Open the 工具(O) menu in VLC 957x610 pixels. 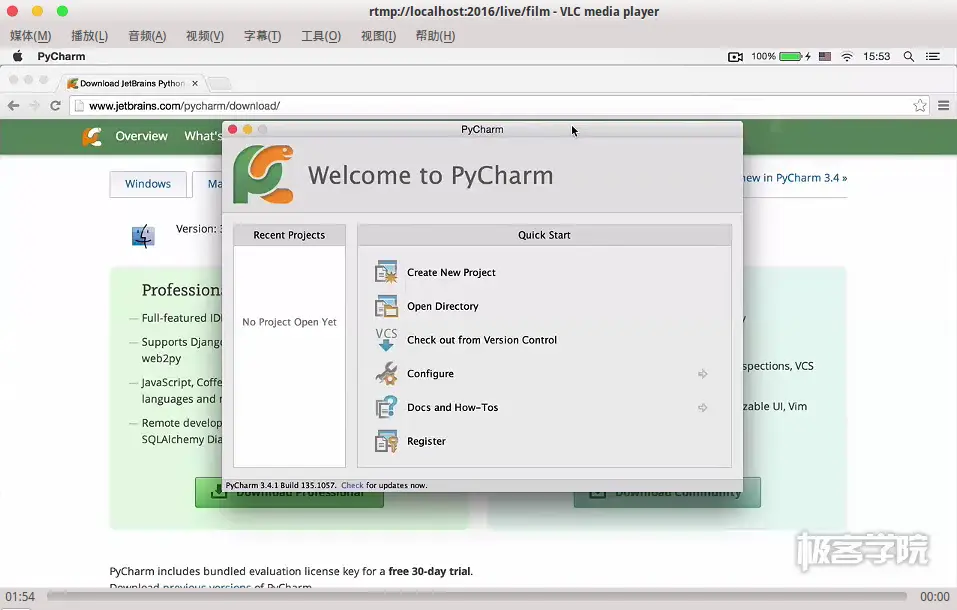321,36
